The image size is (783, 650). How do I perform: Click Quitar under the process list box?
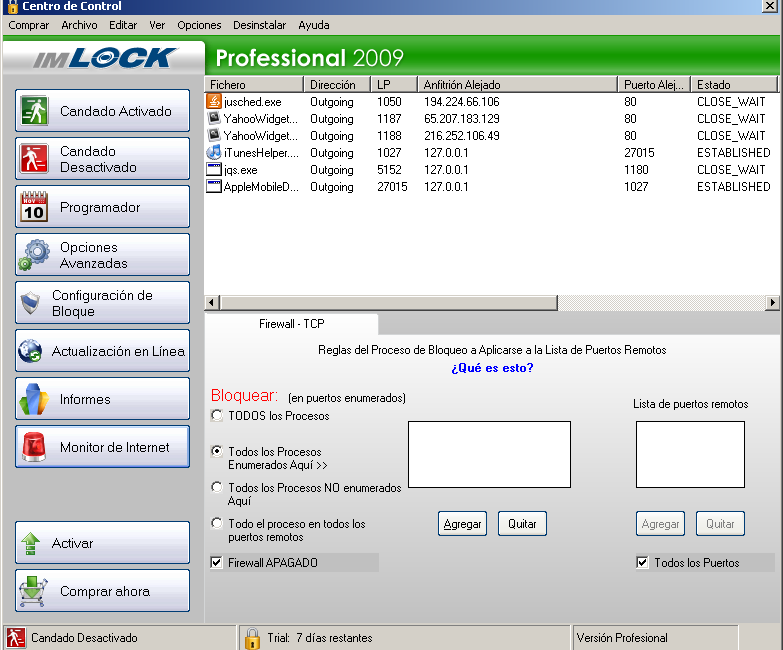point(522,524)
